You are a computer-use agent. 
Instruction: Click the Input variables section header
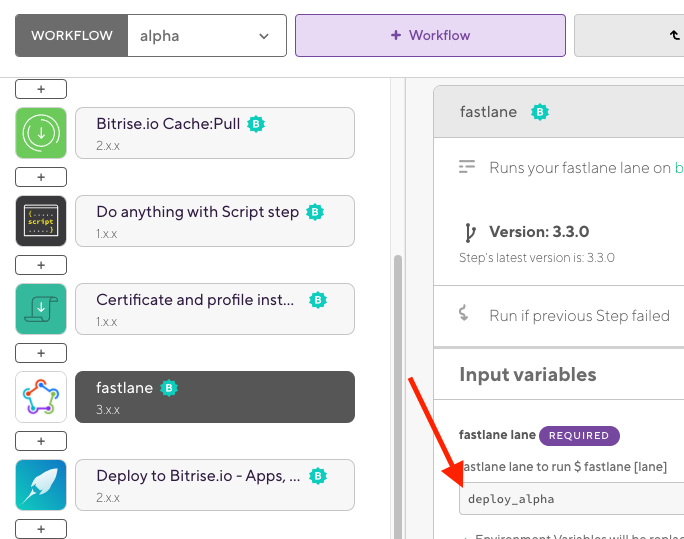pos(528,375)
